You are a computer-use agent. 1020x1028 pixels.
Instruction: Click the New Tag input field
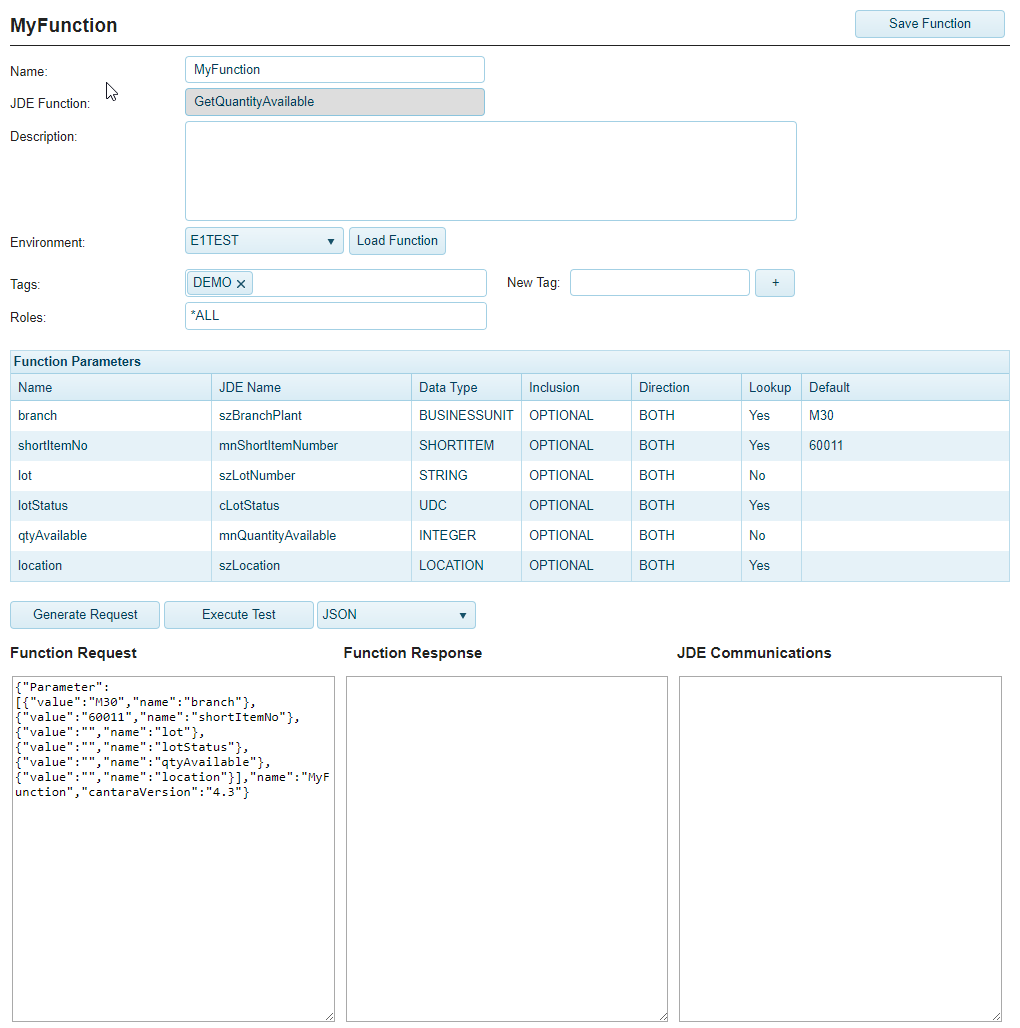click(659, 283)
